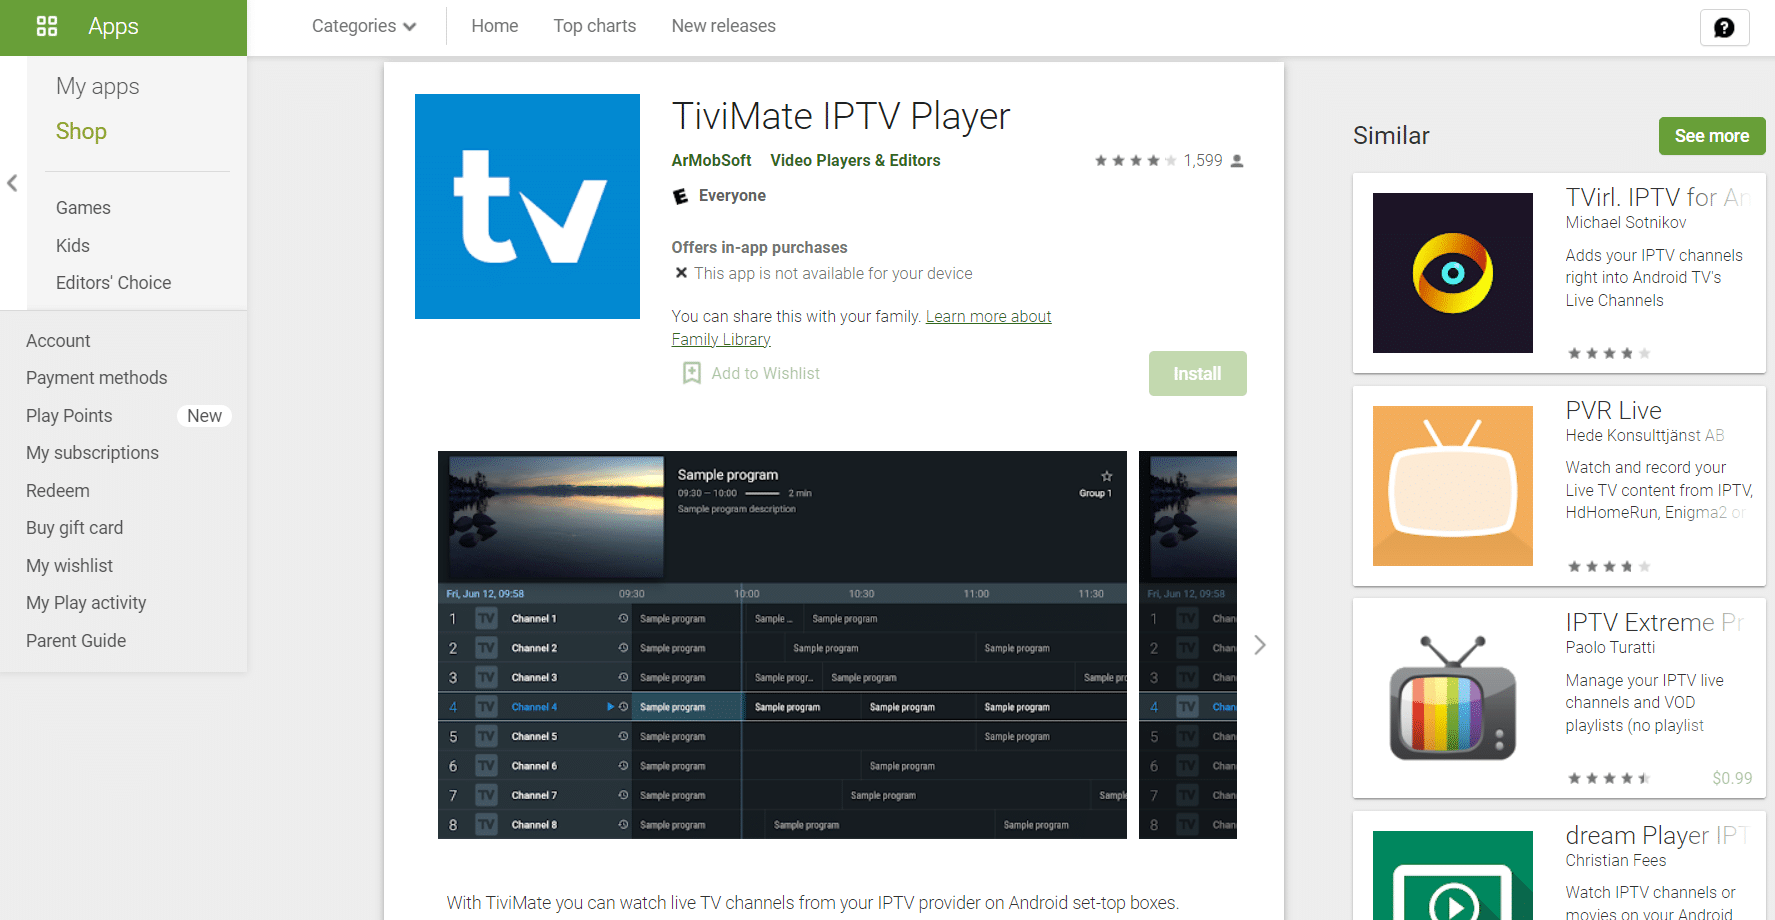Click the TiviMate blue TV app icon

(x=527, y=206)
